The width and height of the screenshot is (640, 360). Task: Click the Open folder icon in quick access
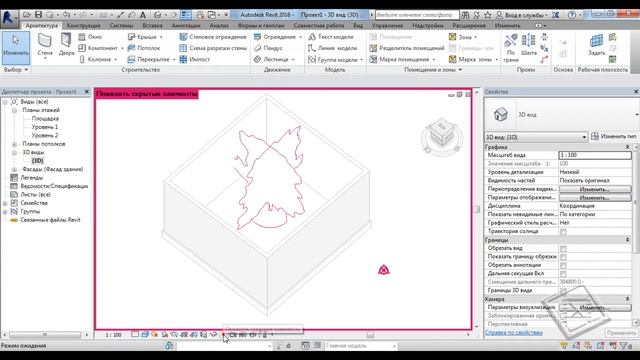[x=27, y=15]
